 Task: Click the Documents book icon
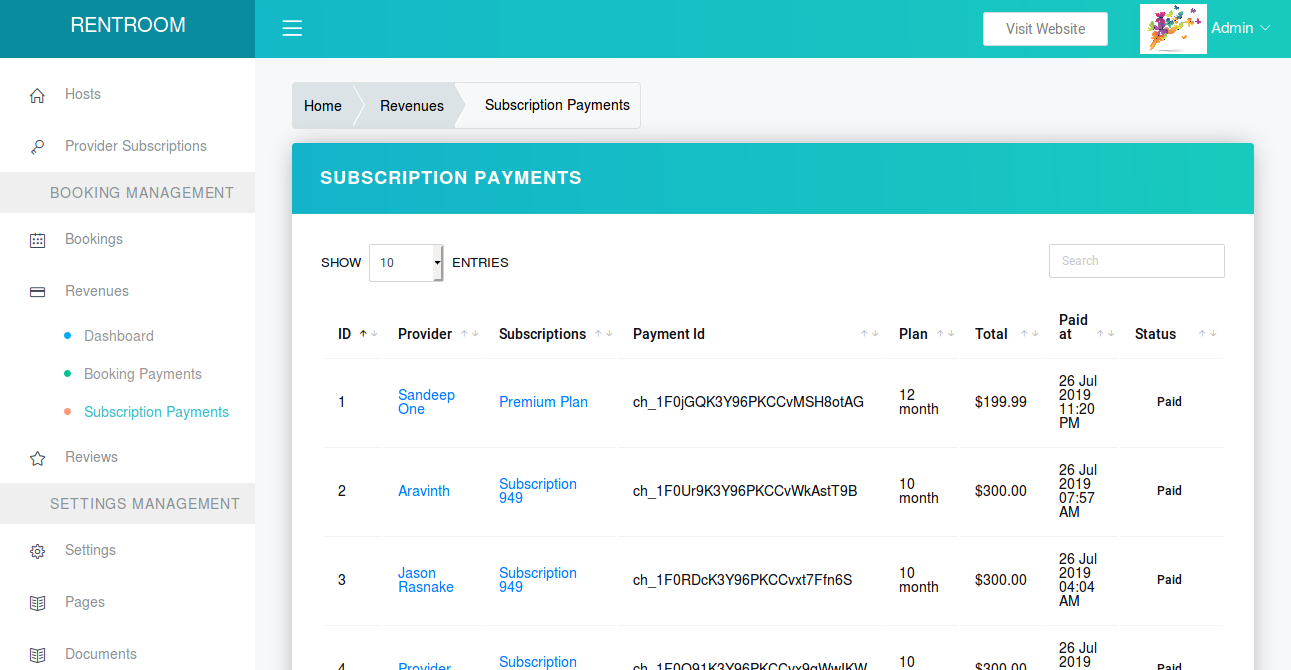coord(37,655)
